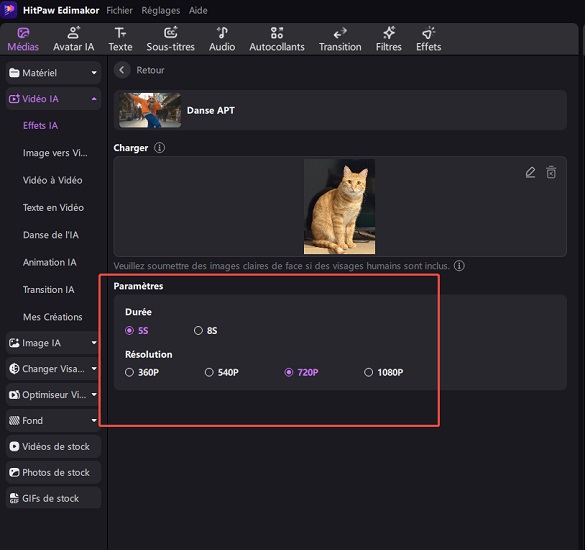Open the Avatar IA tool icon

click(73, 33)
